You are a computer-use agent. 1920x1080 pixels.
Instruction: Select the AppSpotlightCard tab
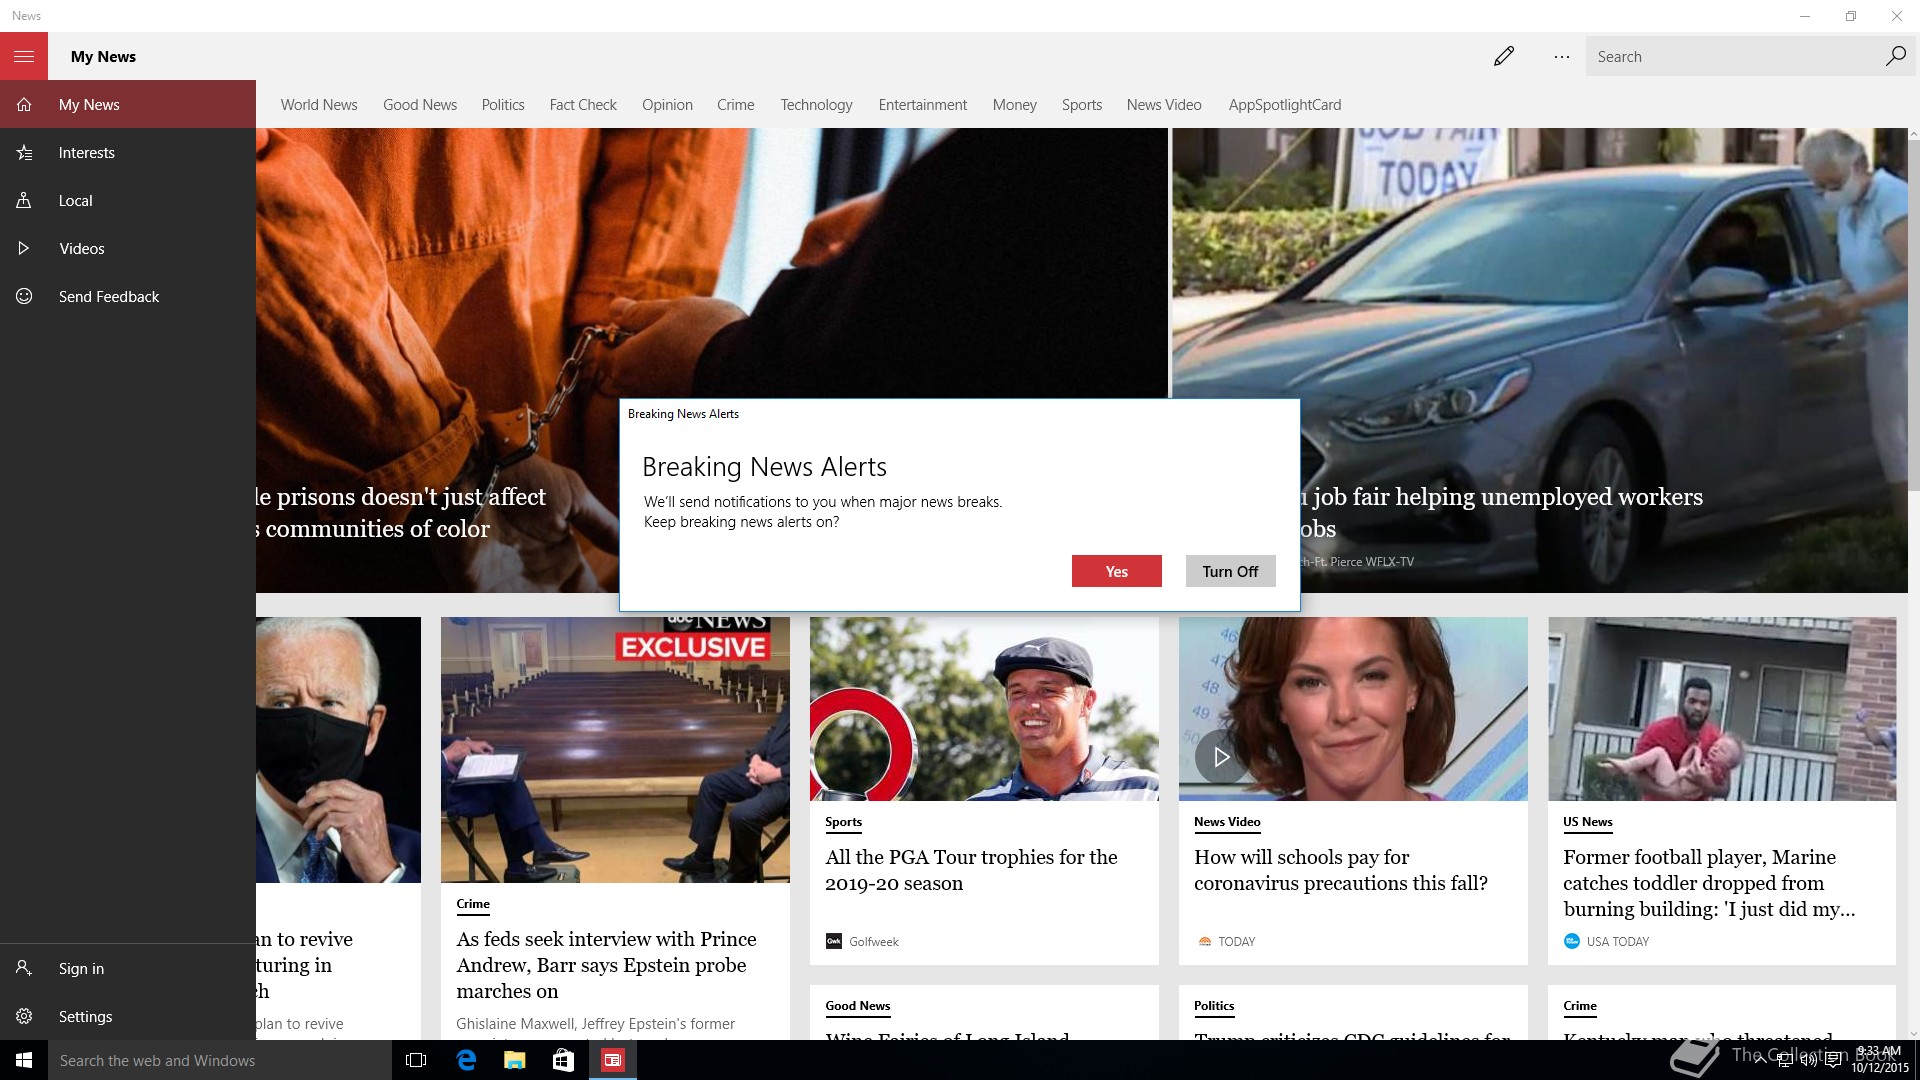click(x=1285, y=104)
